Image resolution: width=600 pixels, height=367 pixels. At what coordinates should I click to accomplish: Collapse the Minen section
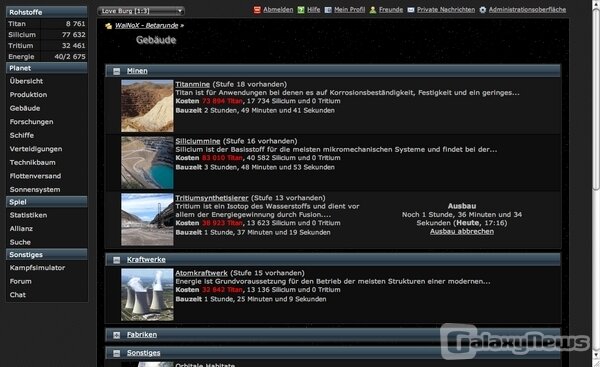pyautogui.click(x=117, y=71)
